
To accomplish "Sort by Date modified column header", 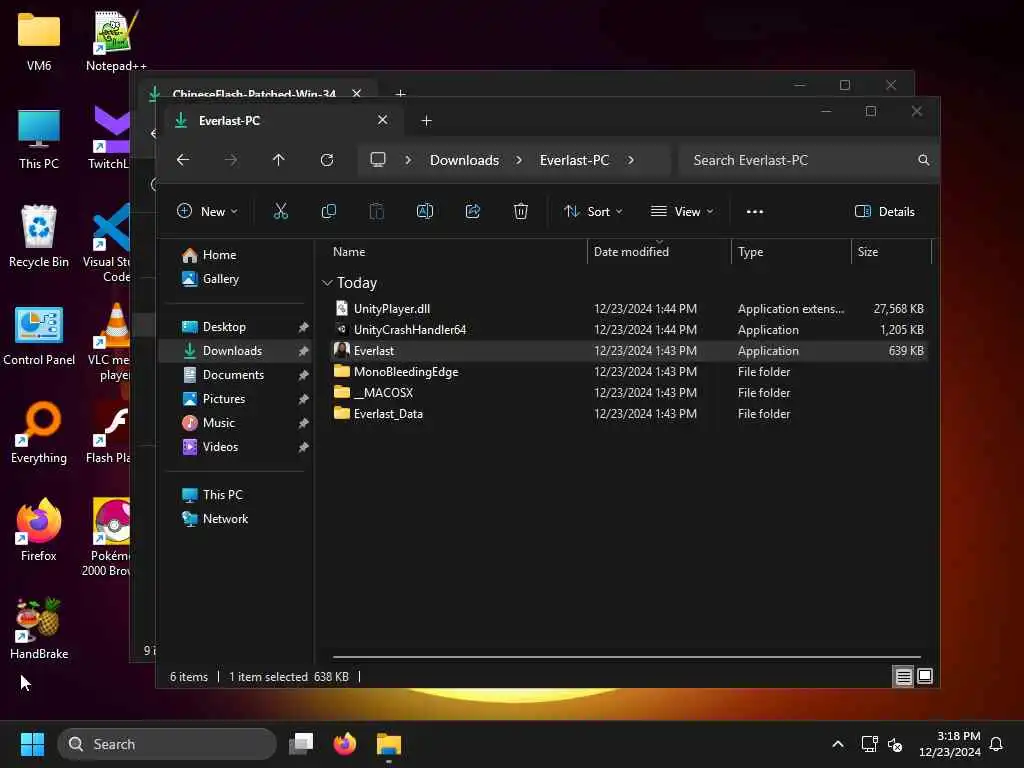I will click(x=660, y=251).
